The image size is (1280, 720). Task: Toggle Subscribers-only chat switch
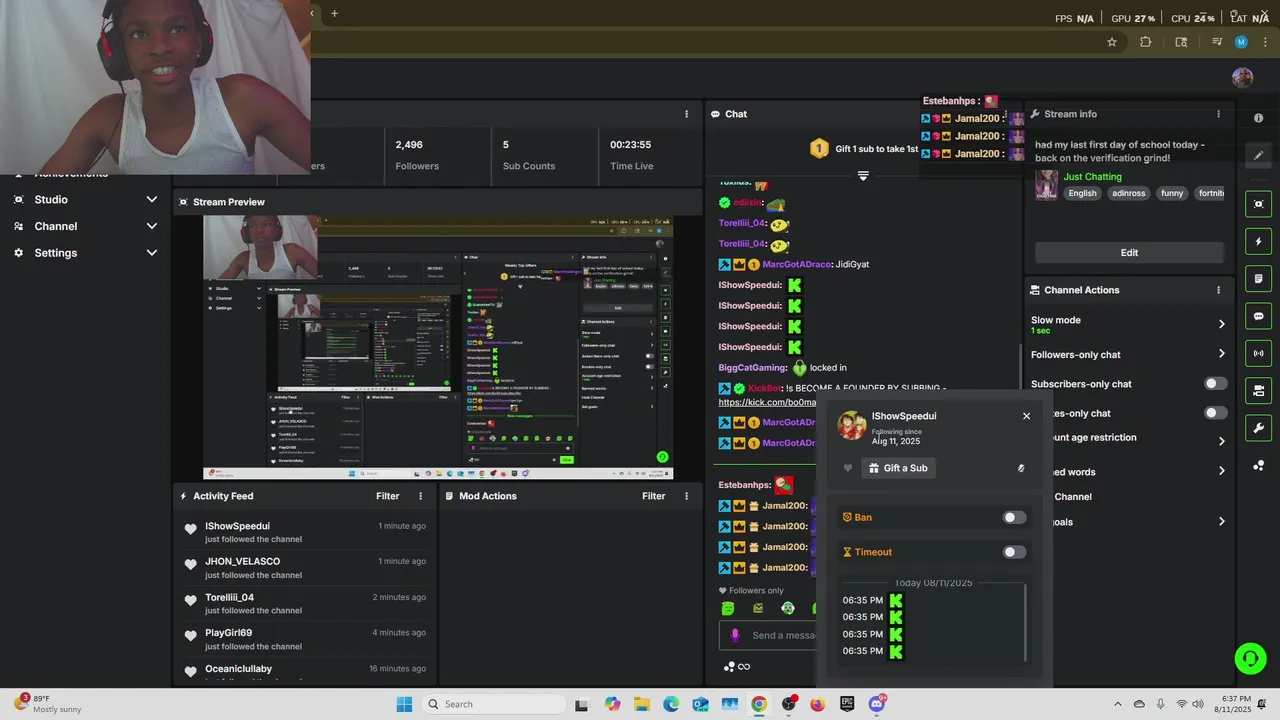[1215, 384]
